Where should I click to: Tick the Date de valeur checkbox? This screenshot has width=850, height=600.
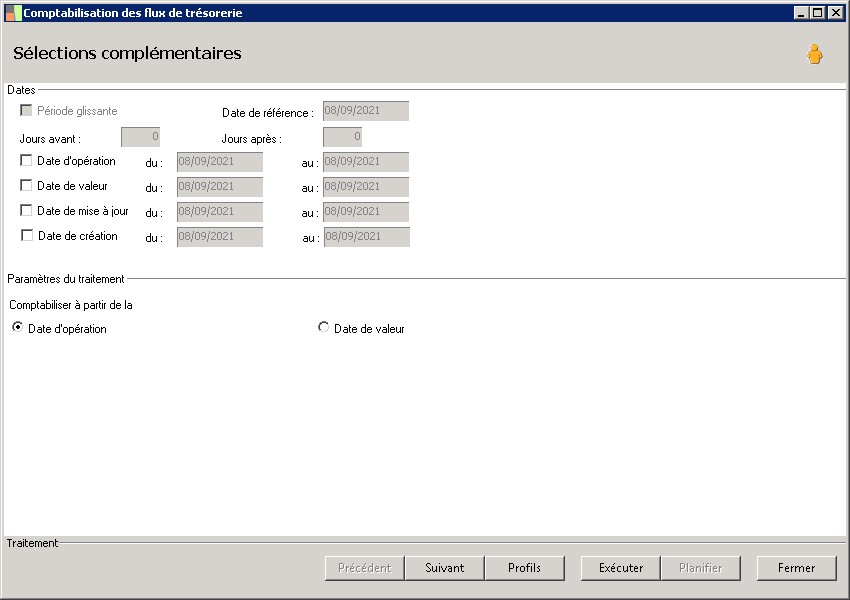(27, 185)
